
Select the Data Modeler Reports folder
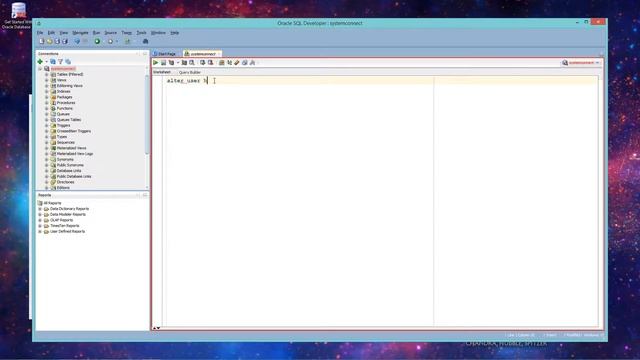coord(68,214)
